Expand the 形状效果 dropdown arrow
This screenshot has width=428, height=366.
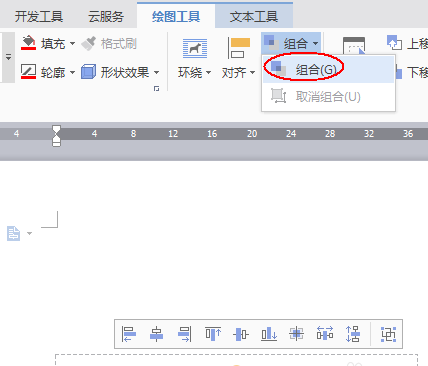[156, 72]
